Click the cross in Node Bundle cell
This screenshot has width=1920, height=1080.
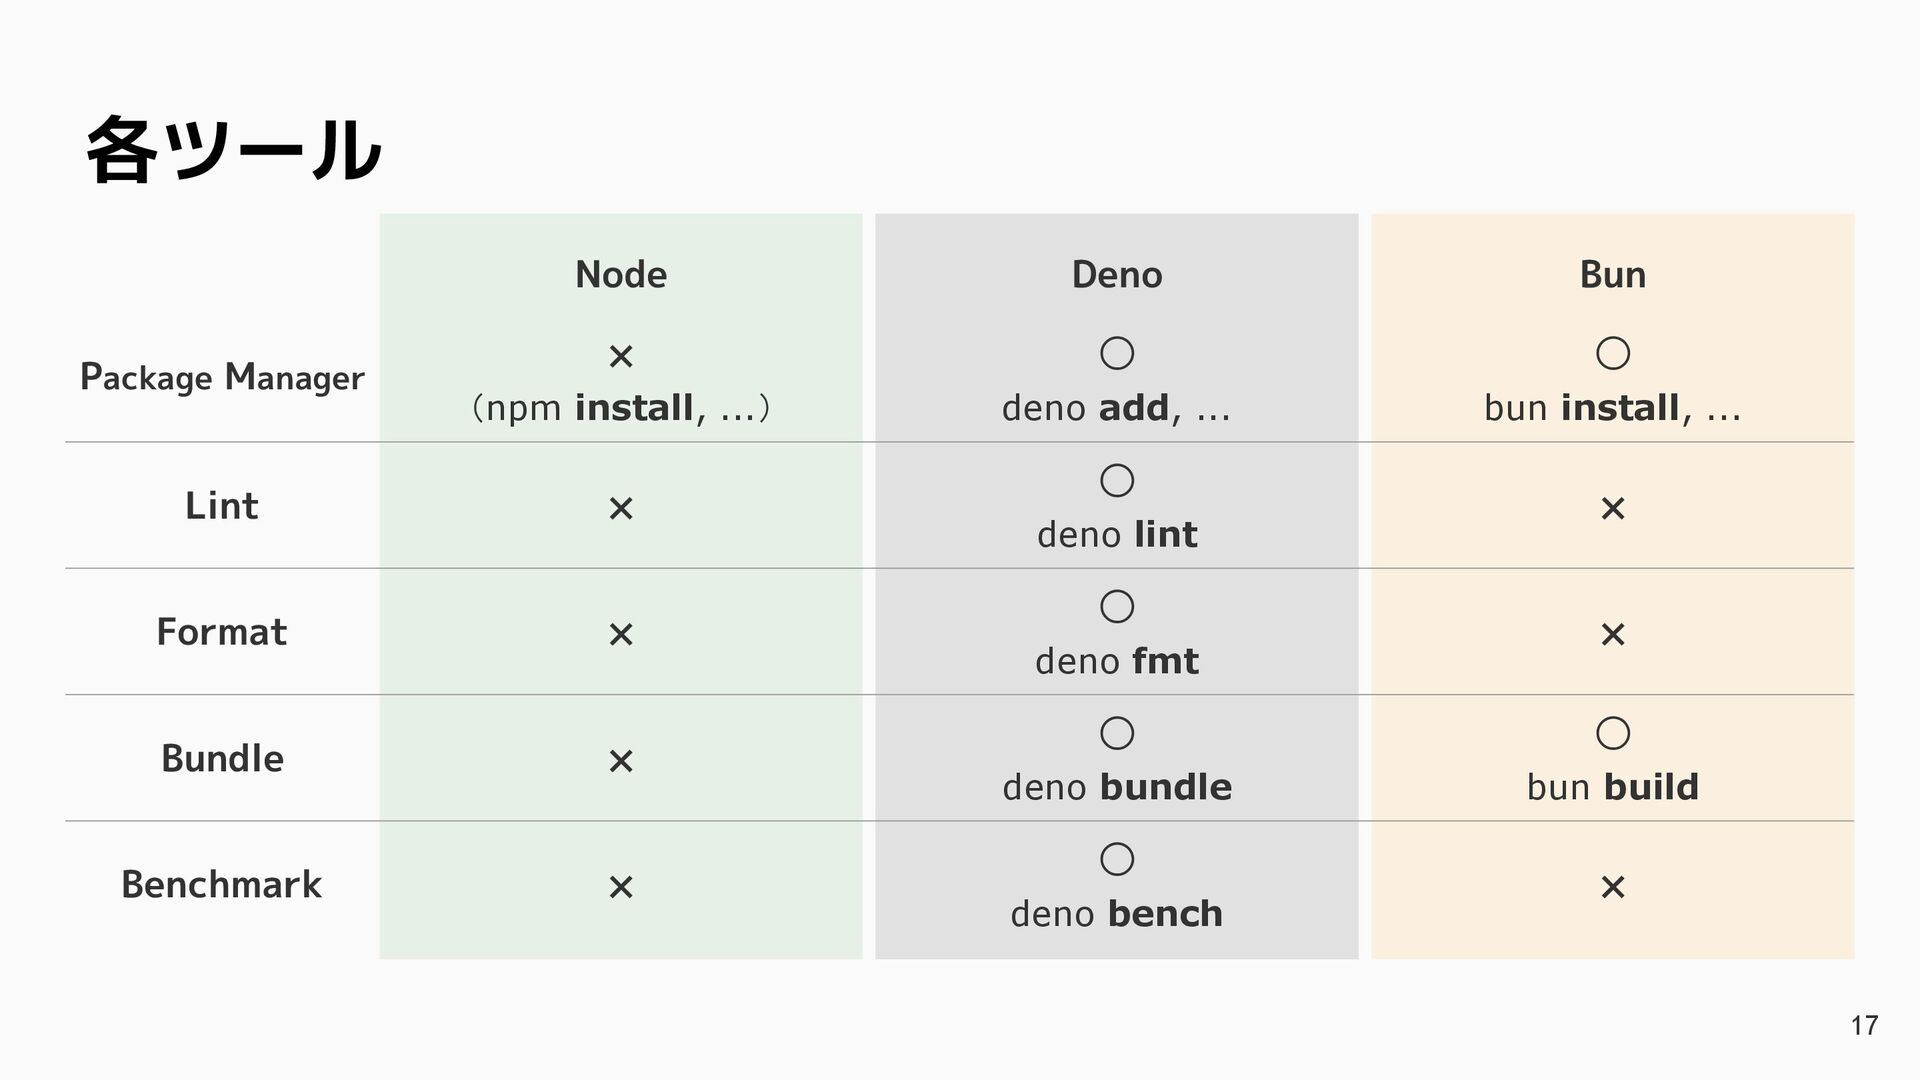(621, 762)
